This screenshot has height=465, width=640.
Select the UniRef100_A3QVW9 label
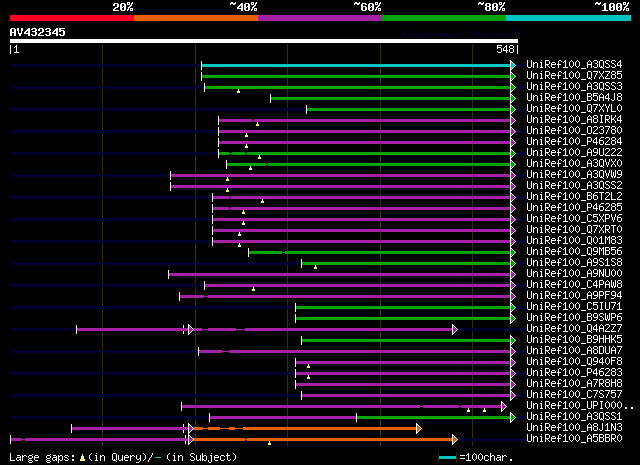tap(574, 175)
